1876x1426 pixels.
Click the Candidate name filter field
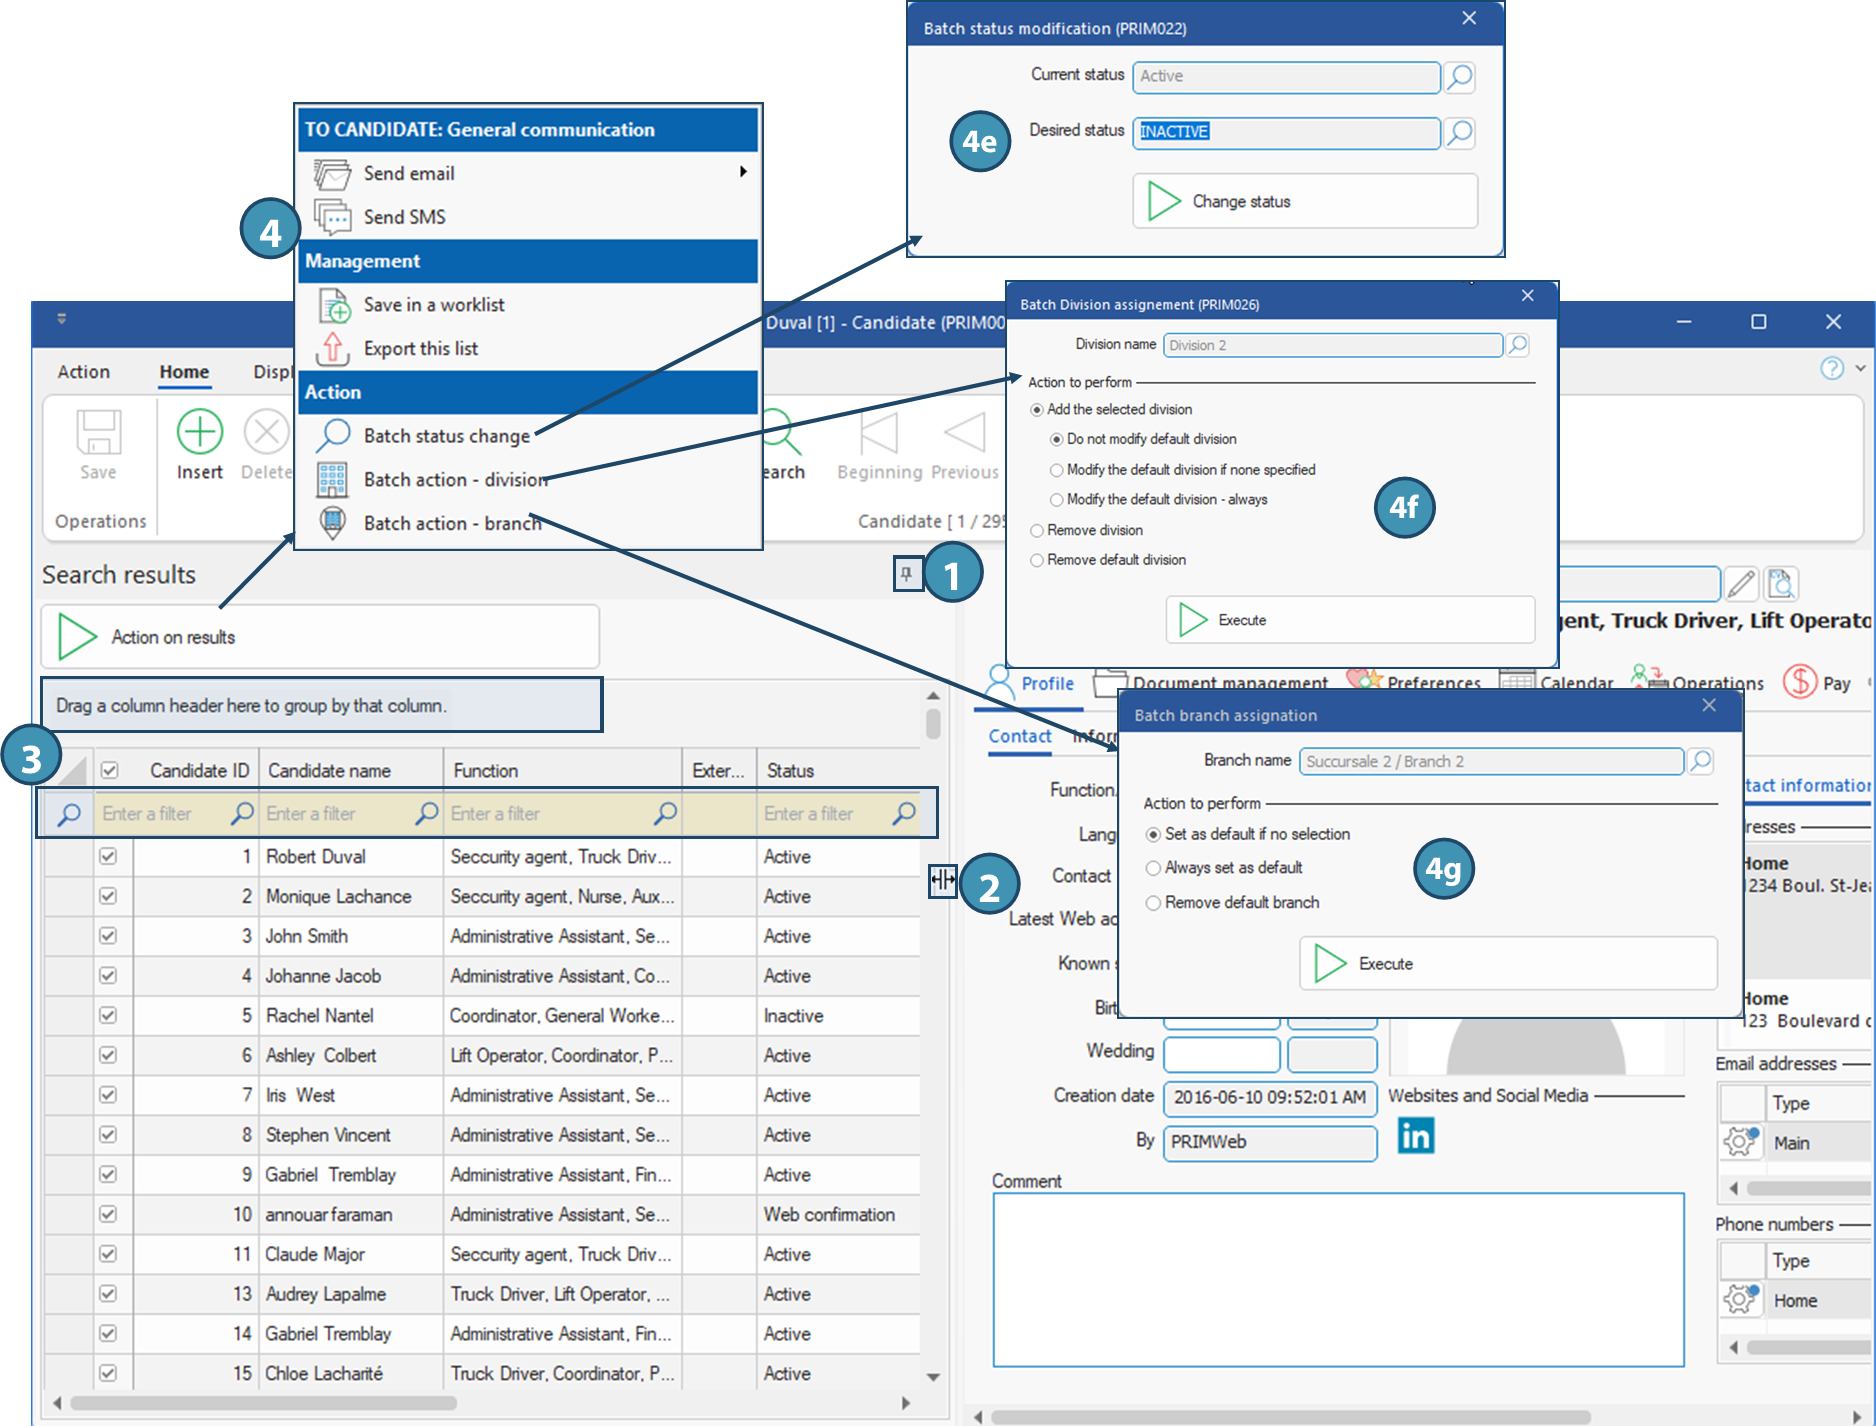(x=340, y=814)
